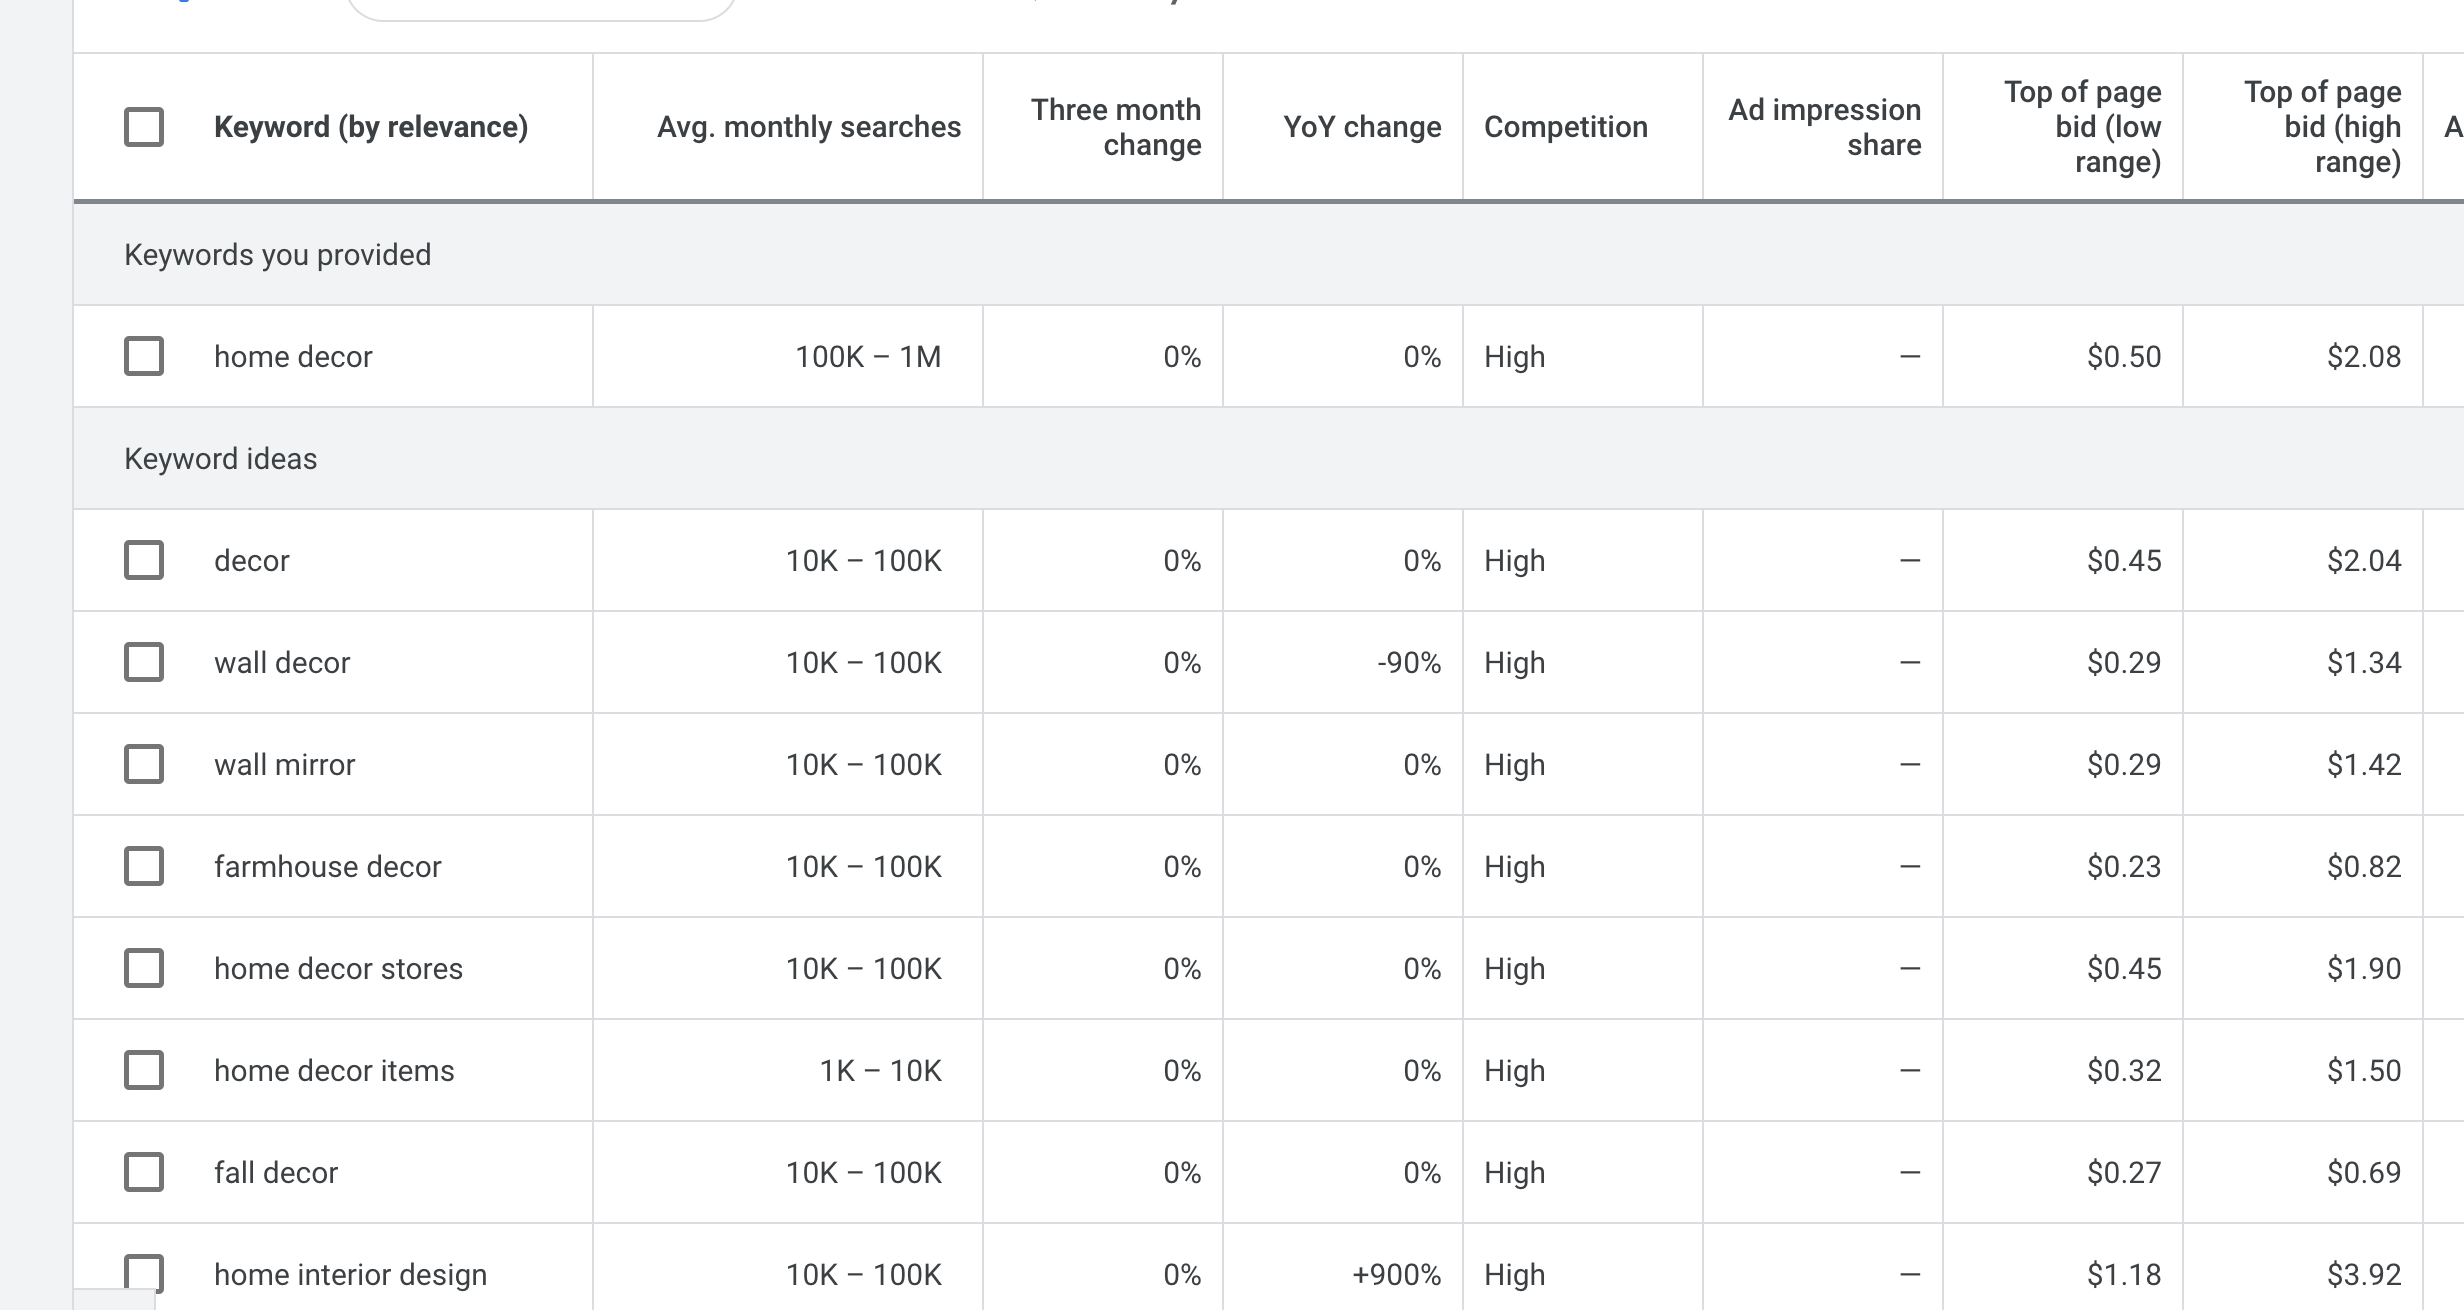This screenshot has height=1310, width=2464.
Task: Click the 'home interior design' keyword text
Action: [350, 1274]
